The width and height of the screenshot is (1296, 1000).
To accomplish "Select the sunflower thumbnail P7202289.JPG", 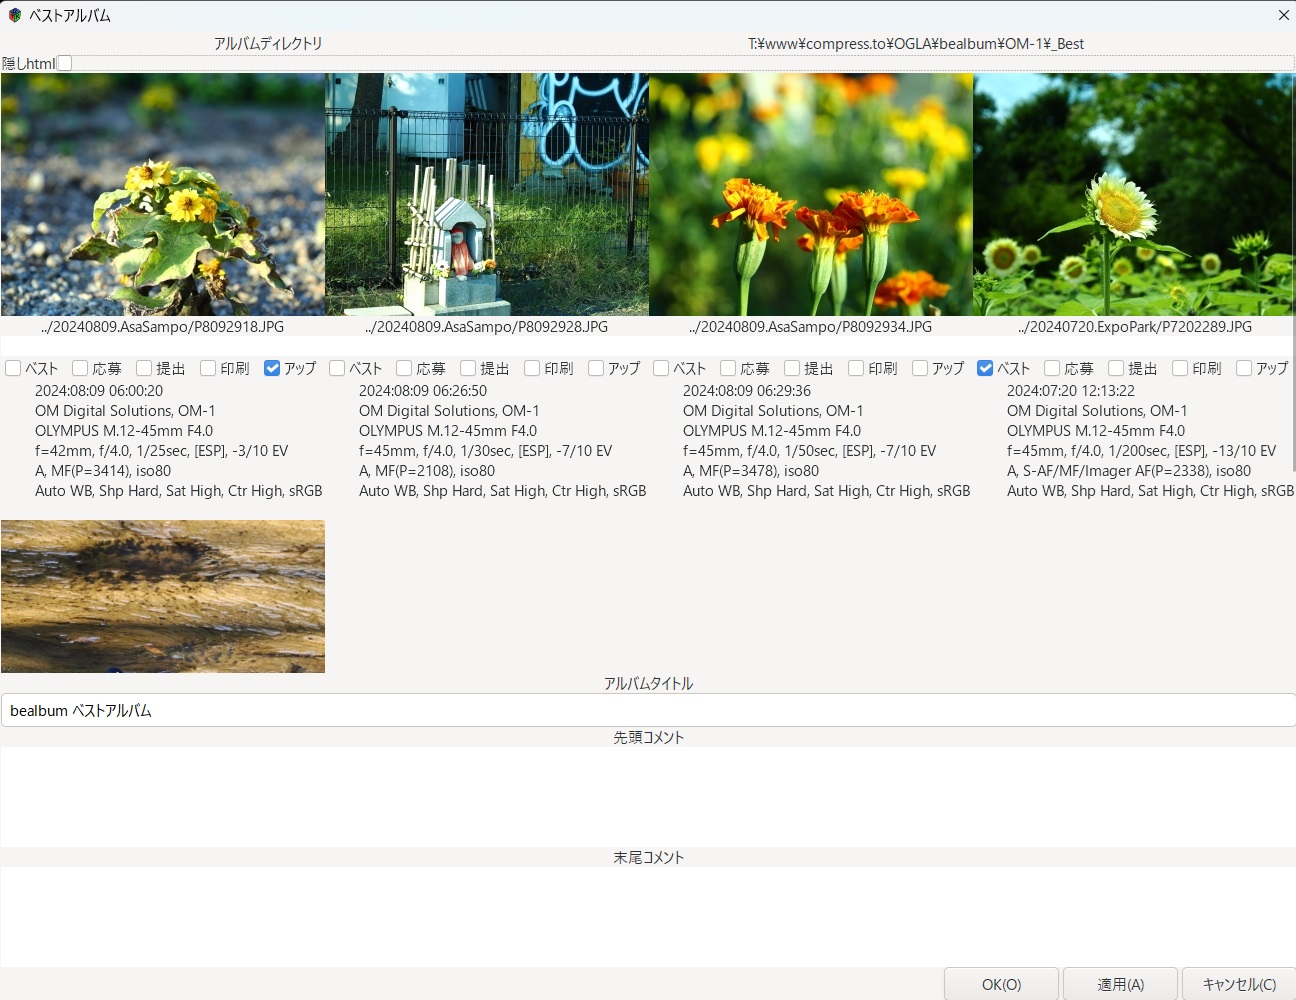I will [1134, 194].
